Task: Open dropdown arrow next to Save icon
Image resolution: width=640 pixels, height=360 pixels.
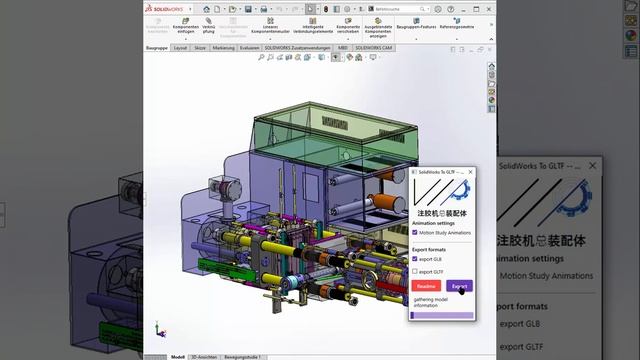Action: tap(256, 9)
